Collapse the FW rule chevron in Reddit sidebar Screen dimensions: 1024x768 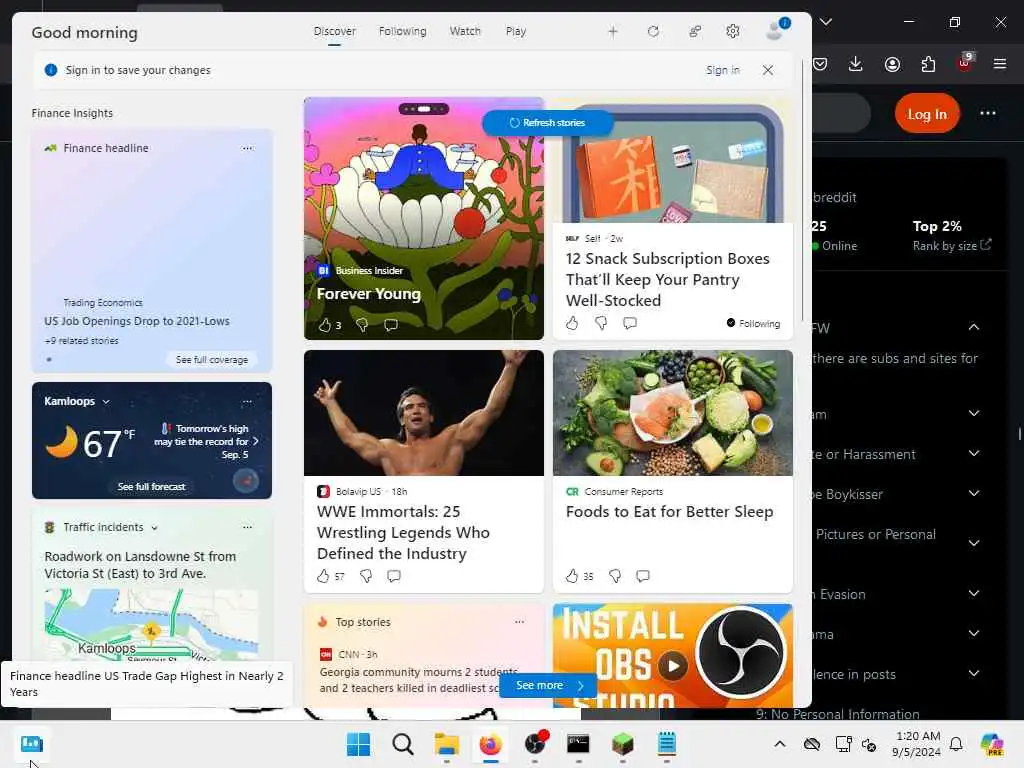(x=974, y=327)
